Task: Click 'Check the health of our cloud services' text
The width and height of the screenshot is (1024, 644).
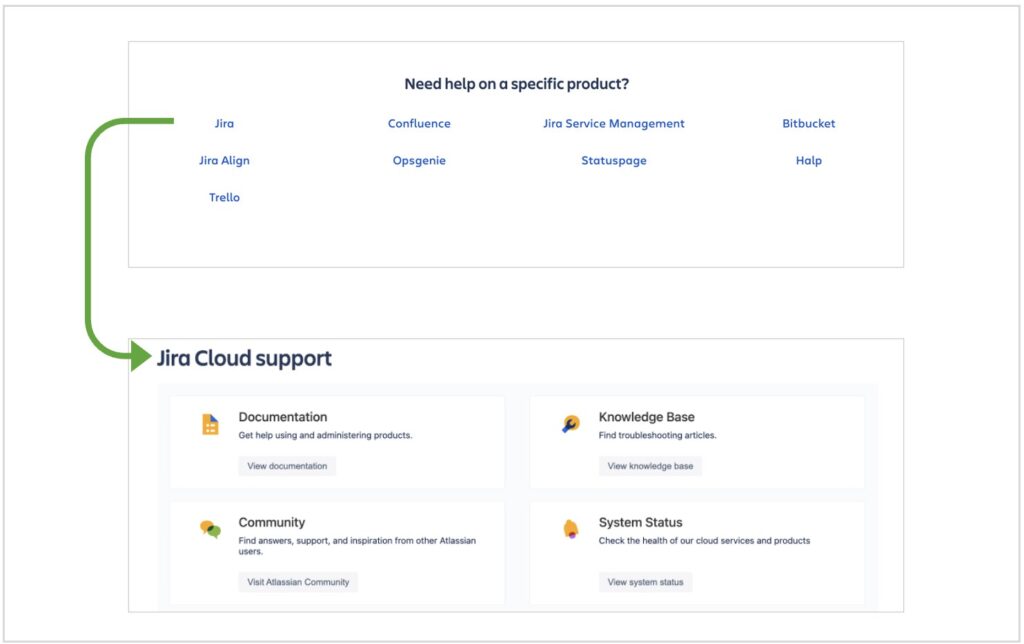Action: 704,541
